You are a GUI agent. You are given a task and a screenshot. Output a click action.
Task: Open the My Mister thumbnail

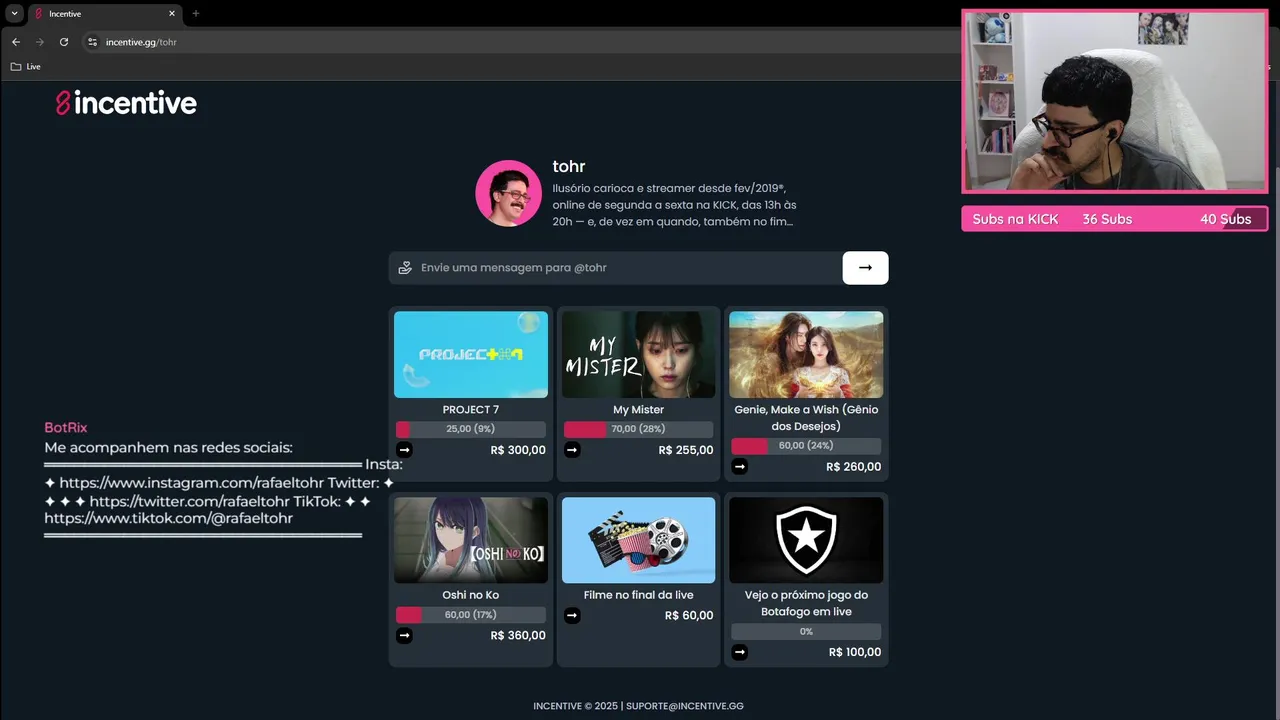click(638, 354)
